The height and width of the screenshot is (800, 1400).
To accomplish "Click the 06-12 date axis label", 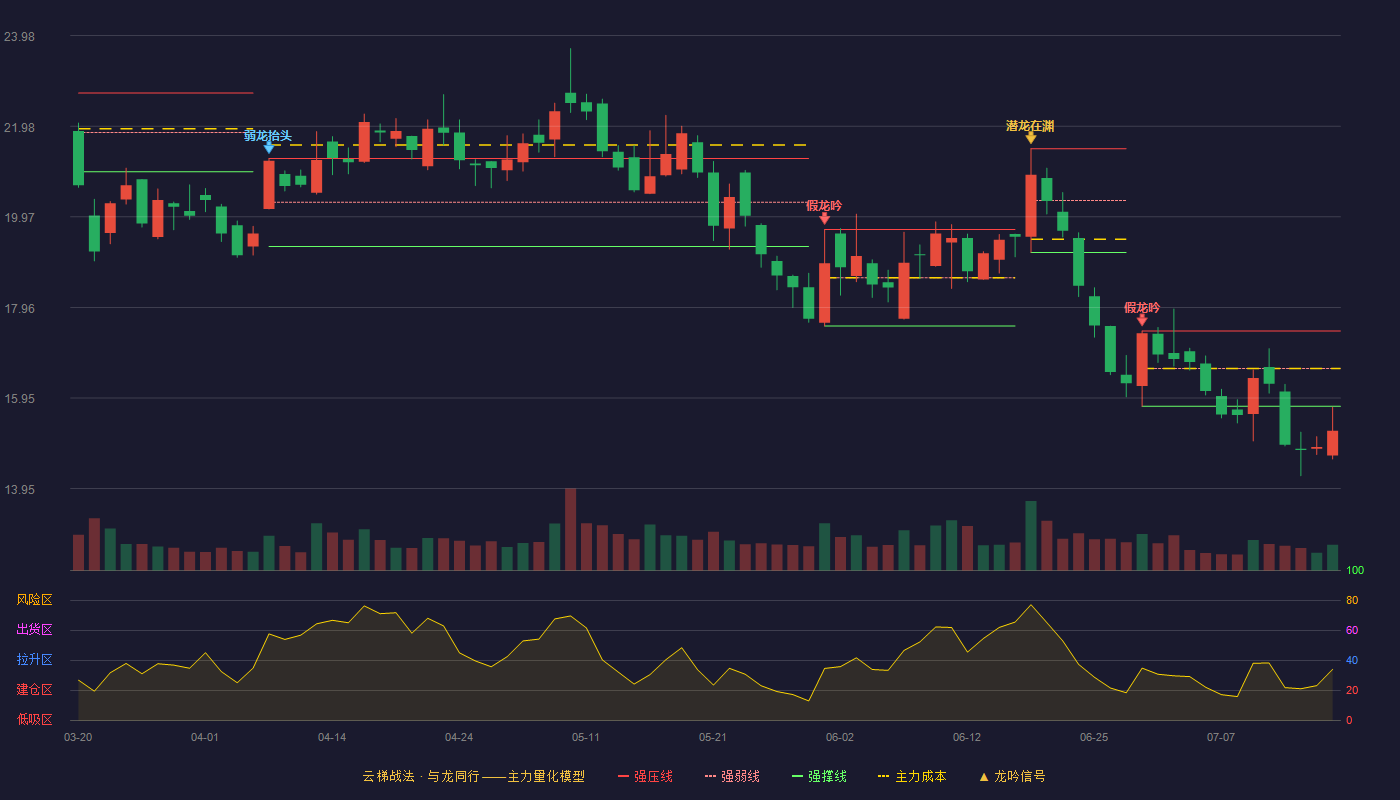I will pyautogui.click(x=967, y=737).
